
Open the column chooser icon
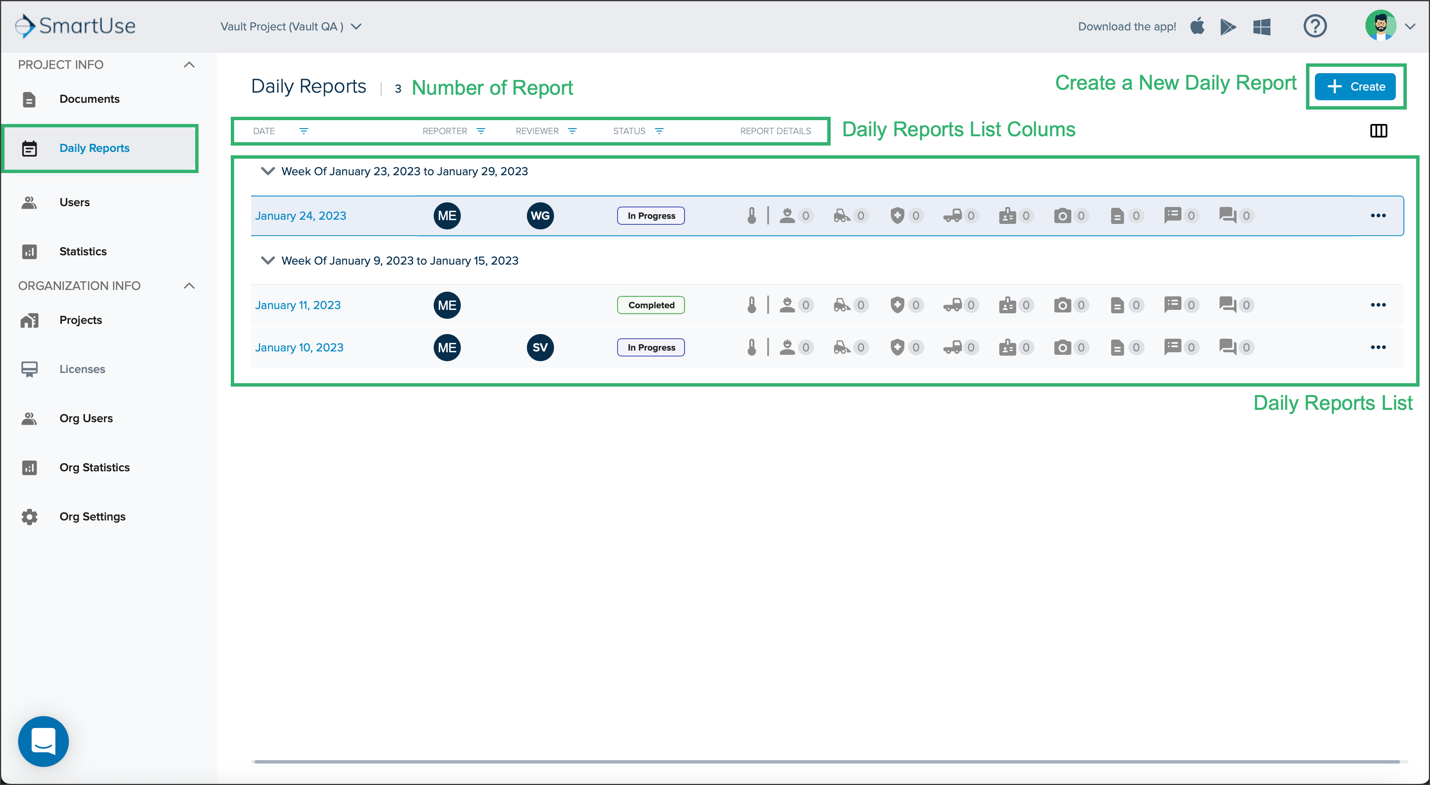[x=1378, y=131]
